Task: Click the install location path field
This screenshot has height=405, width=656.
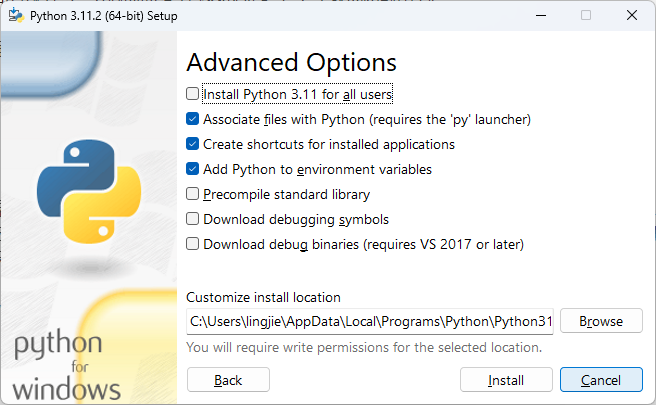Action: click(x=369, y=322)
